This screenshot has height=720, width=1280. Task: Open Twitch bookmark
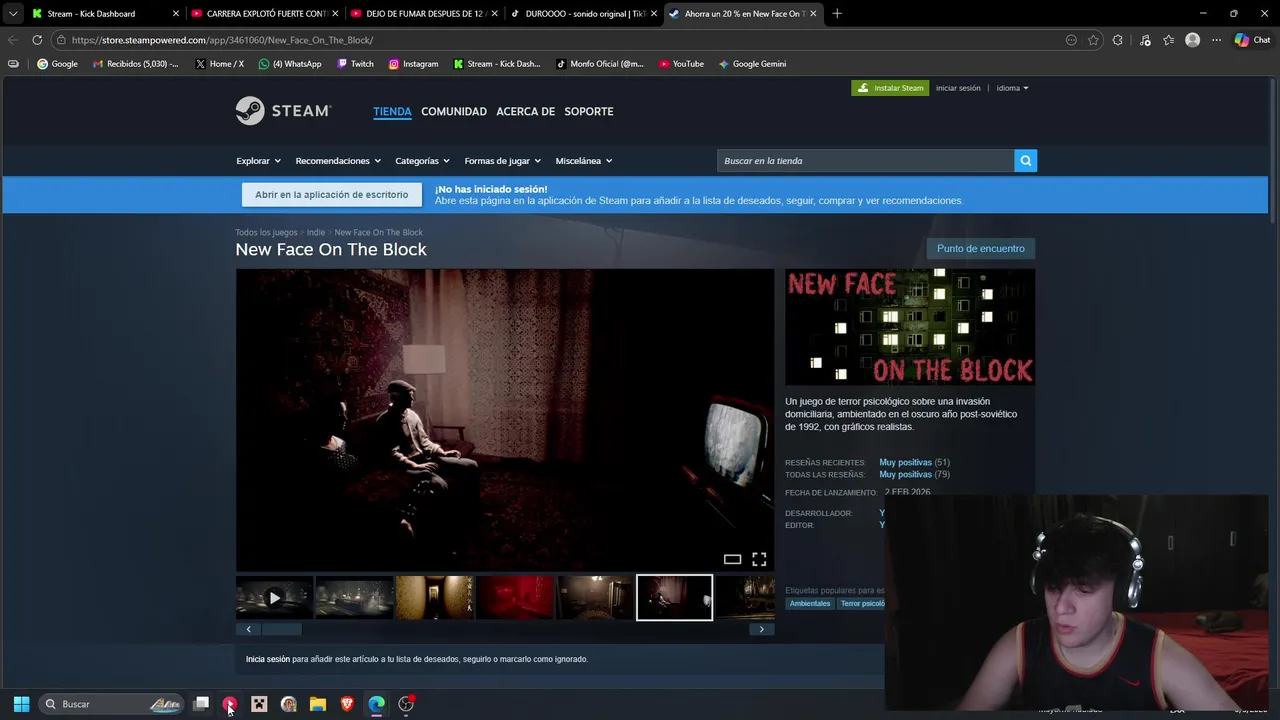tap(355, 64)
